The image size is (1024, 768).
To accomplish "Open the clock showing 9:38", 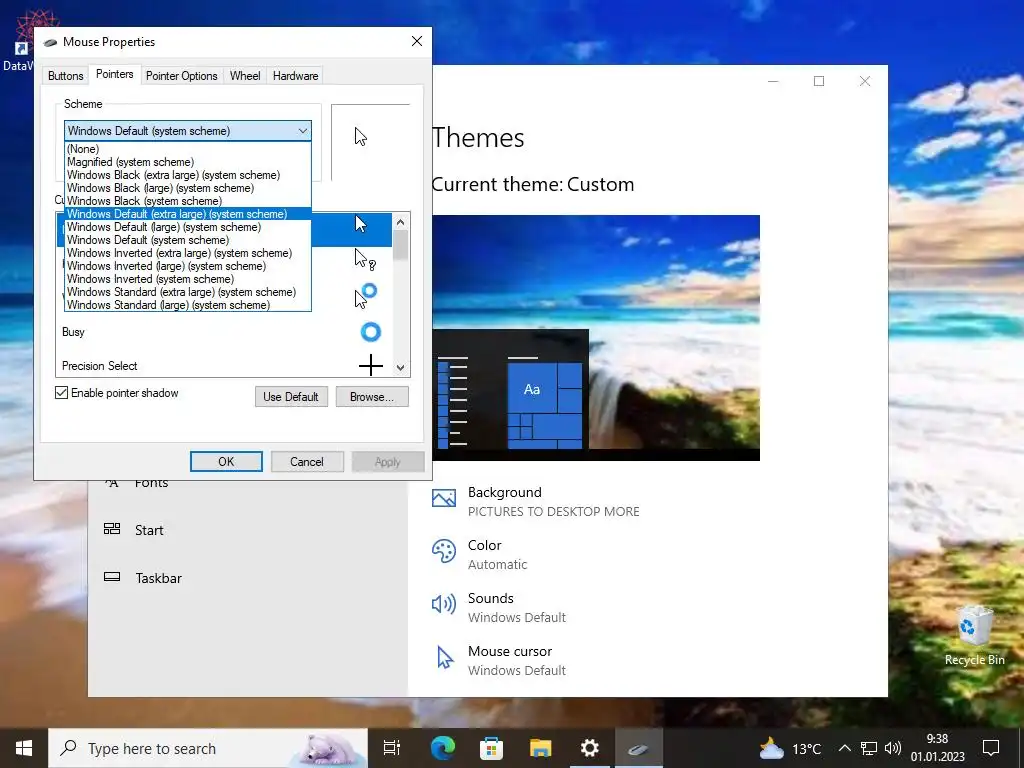I will pos(937,748).
